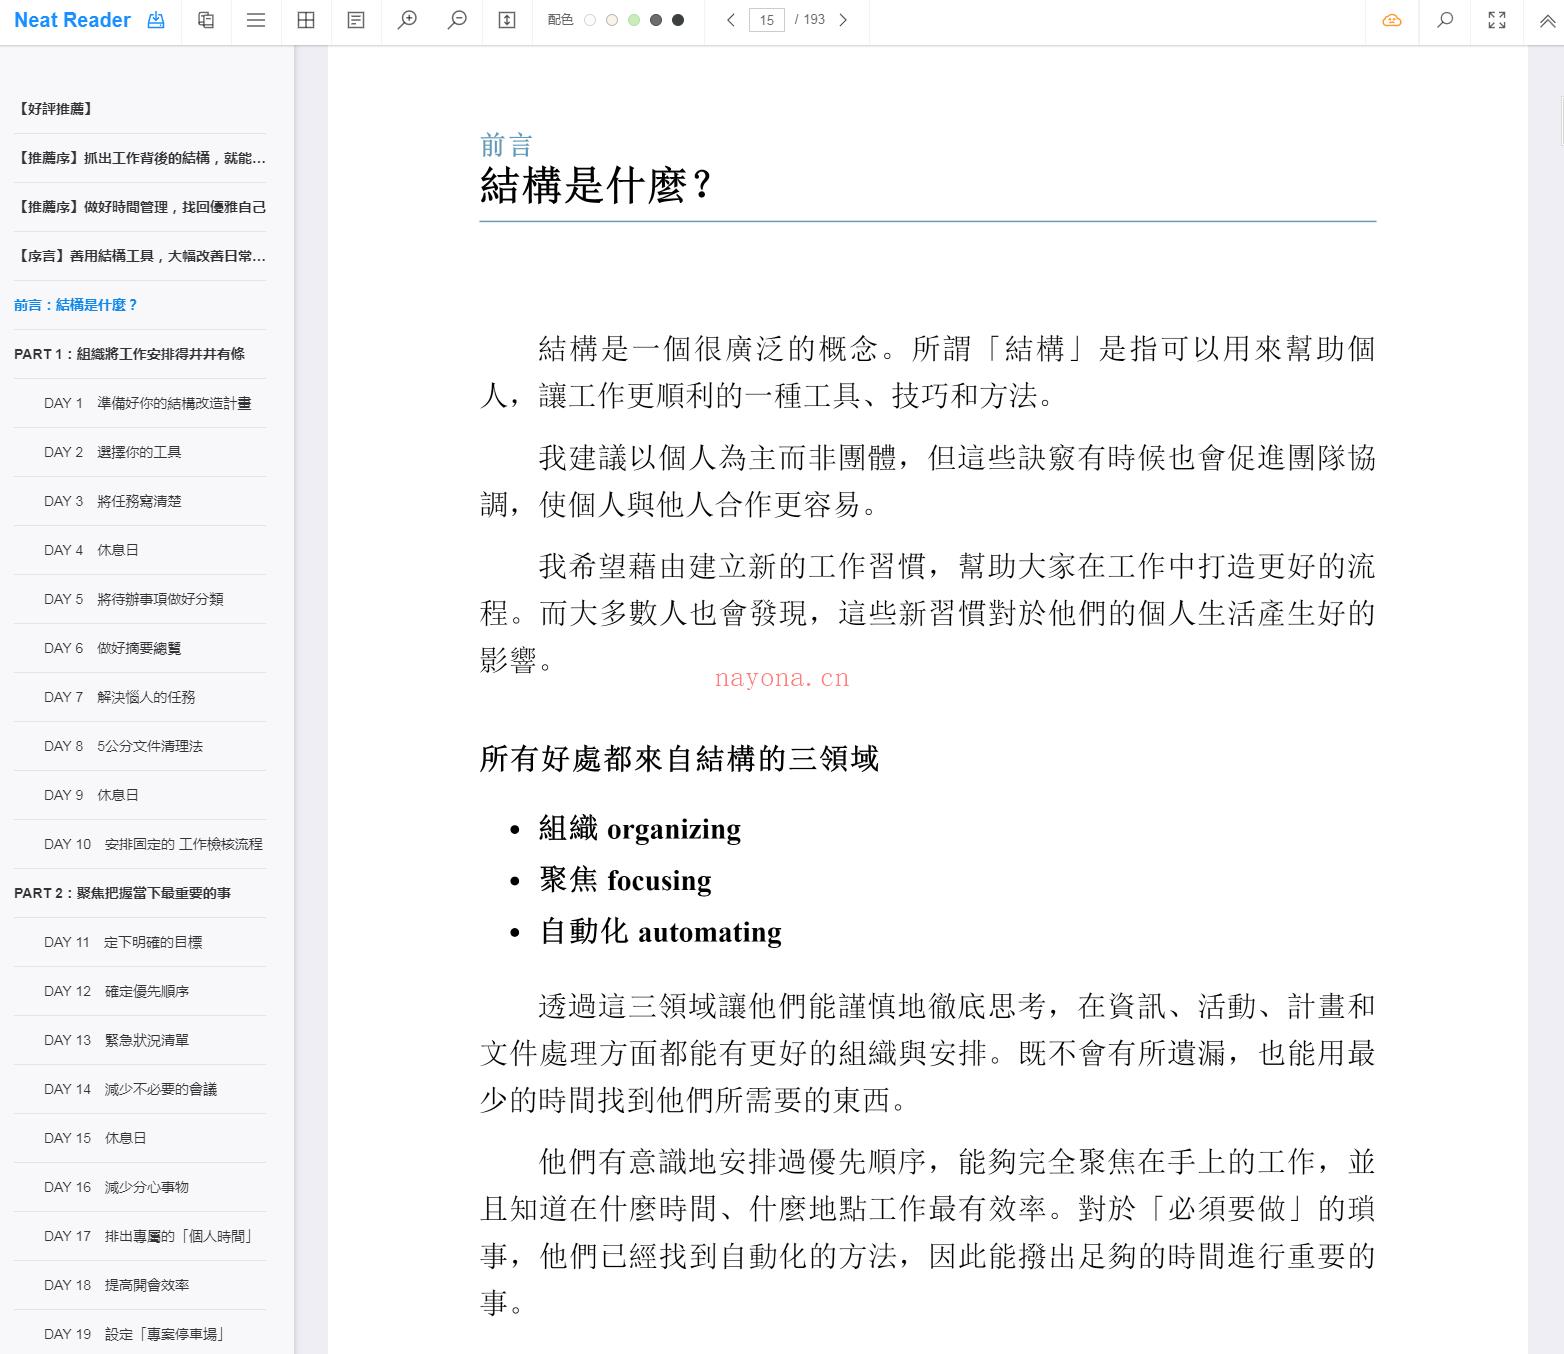Select the white color theme swatch
Image resolution: width=1564 pixels, height=1354 pixels.
(590, 20)
